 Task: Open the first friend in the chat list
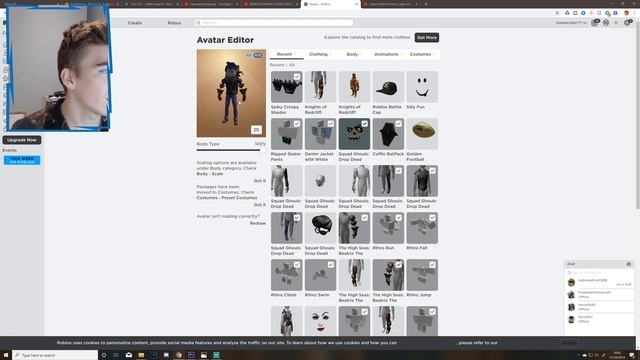pos(599,282)
